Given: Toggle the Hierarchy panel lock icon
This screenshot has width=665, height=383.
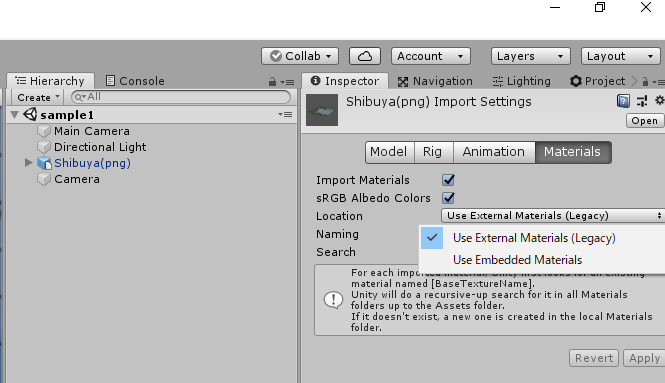Looking at the screenshot, I should tap(272, 81).
